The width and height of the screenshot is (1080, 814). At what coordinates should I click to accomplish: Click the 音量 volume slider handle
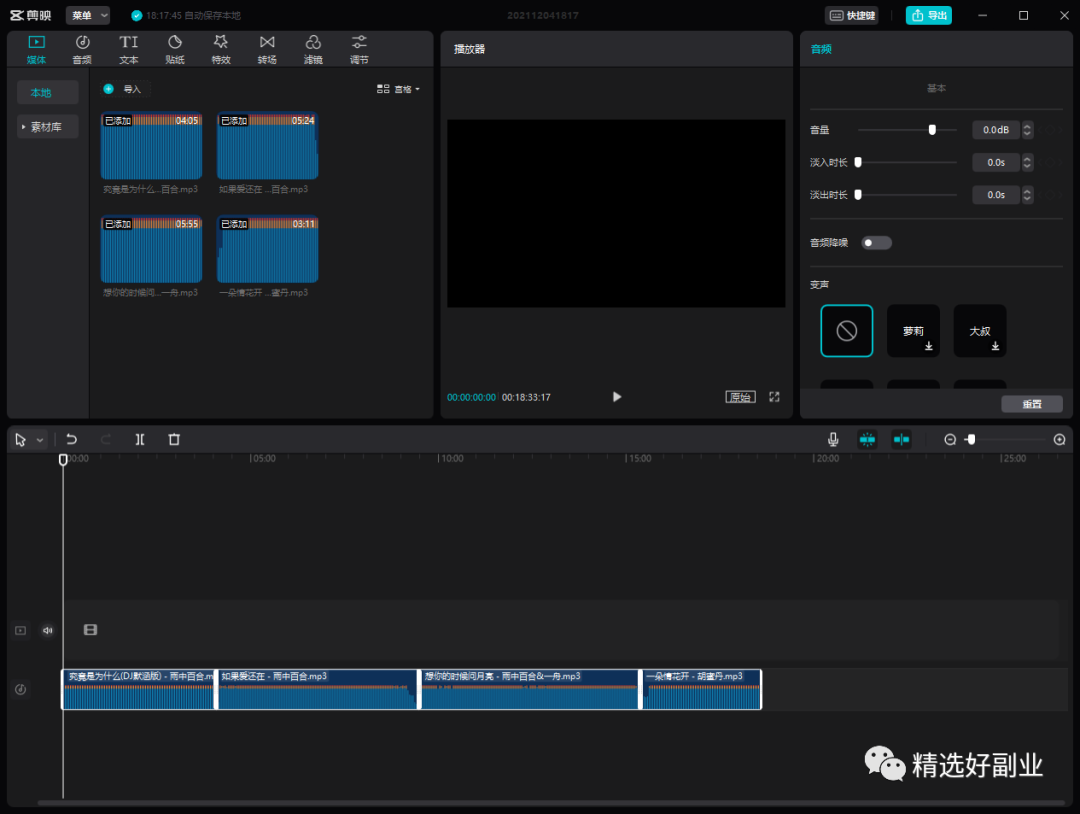coord(932,130)
